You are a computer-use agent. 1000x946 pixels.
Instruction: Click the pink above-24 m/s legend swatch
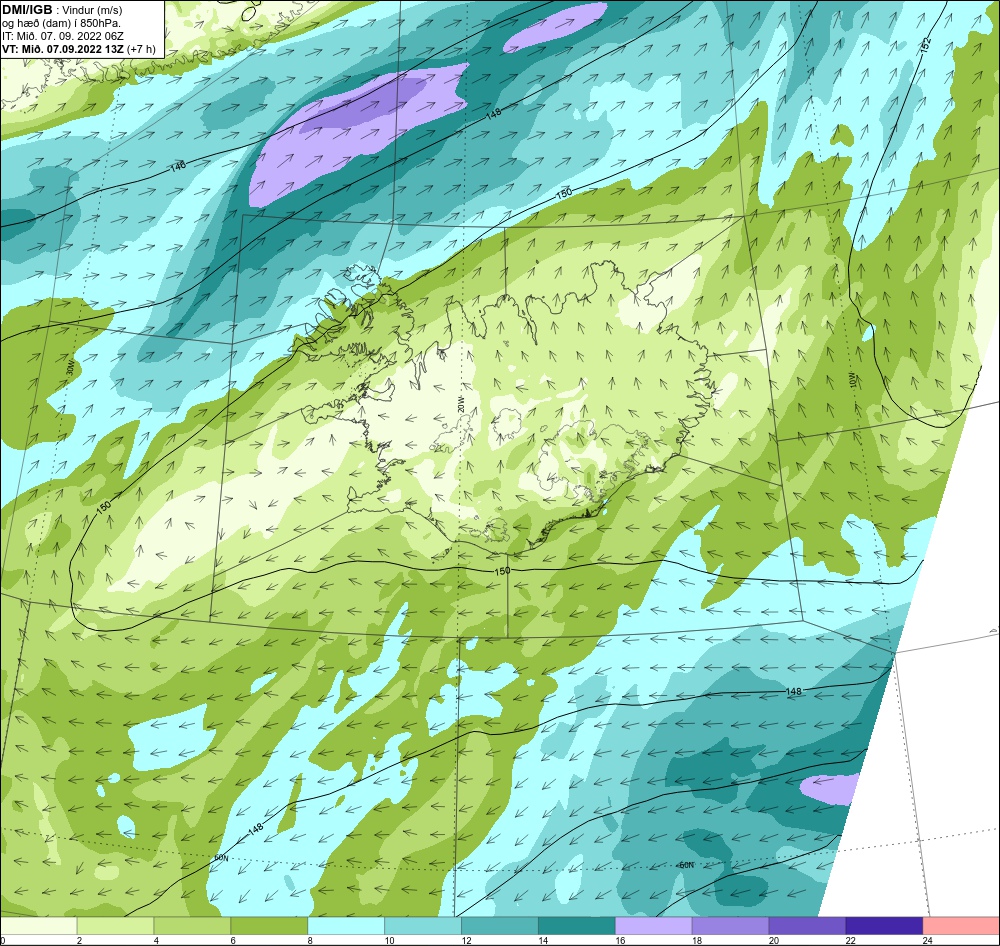961,926
